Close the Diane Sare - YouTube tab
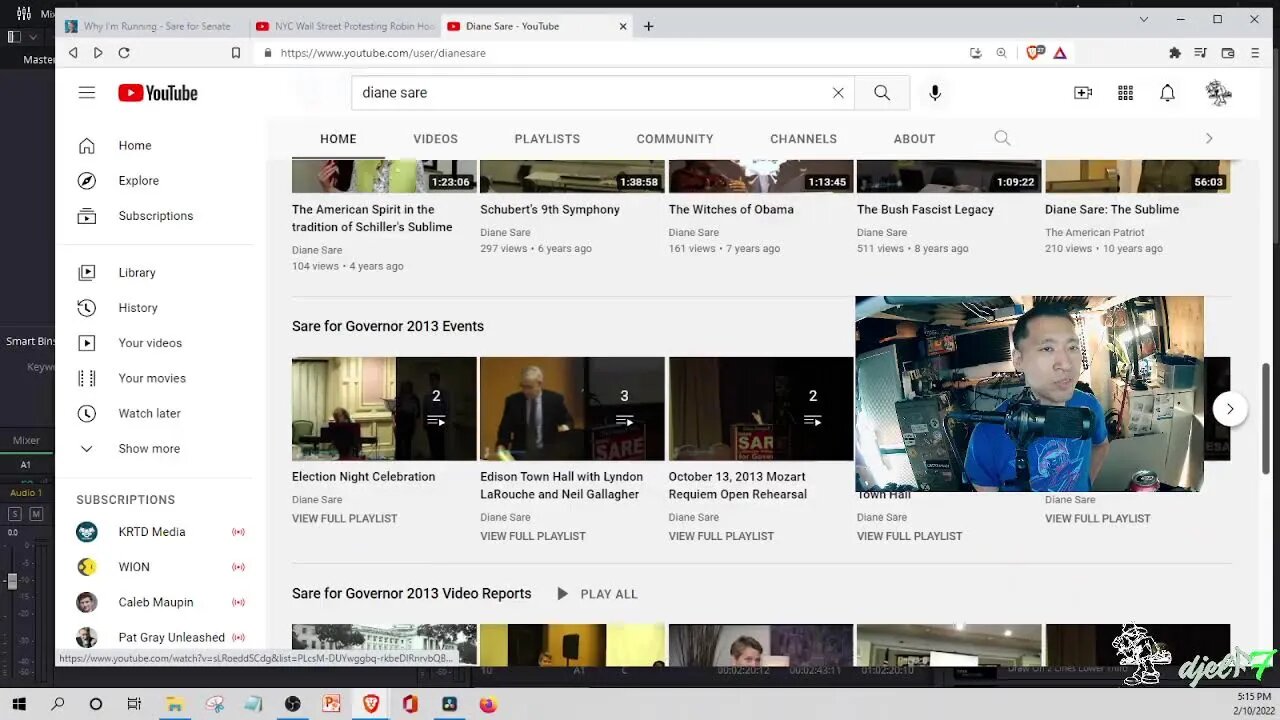This screenshot has height=720, width=1280. (623, 26)
